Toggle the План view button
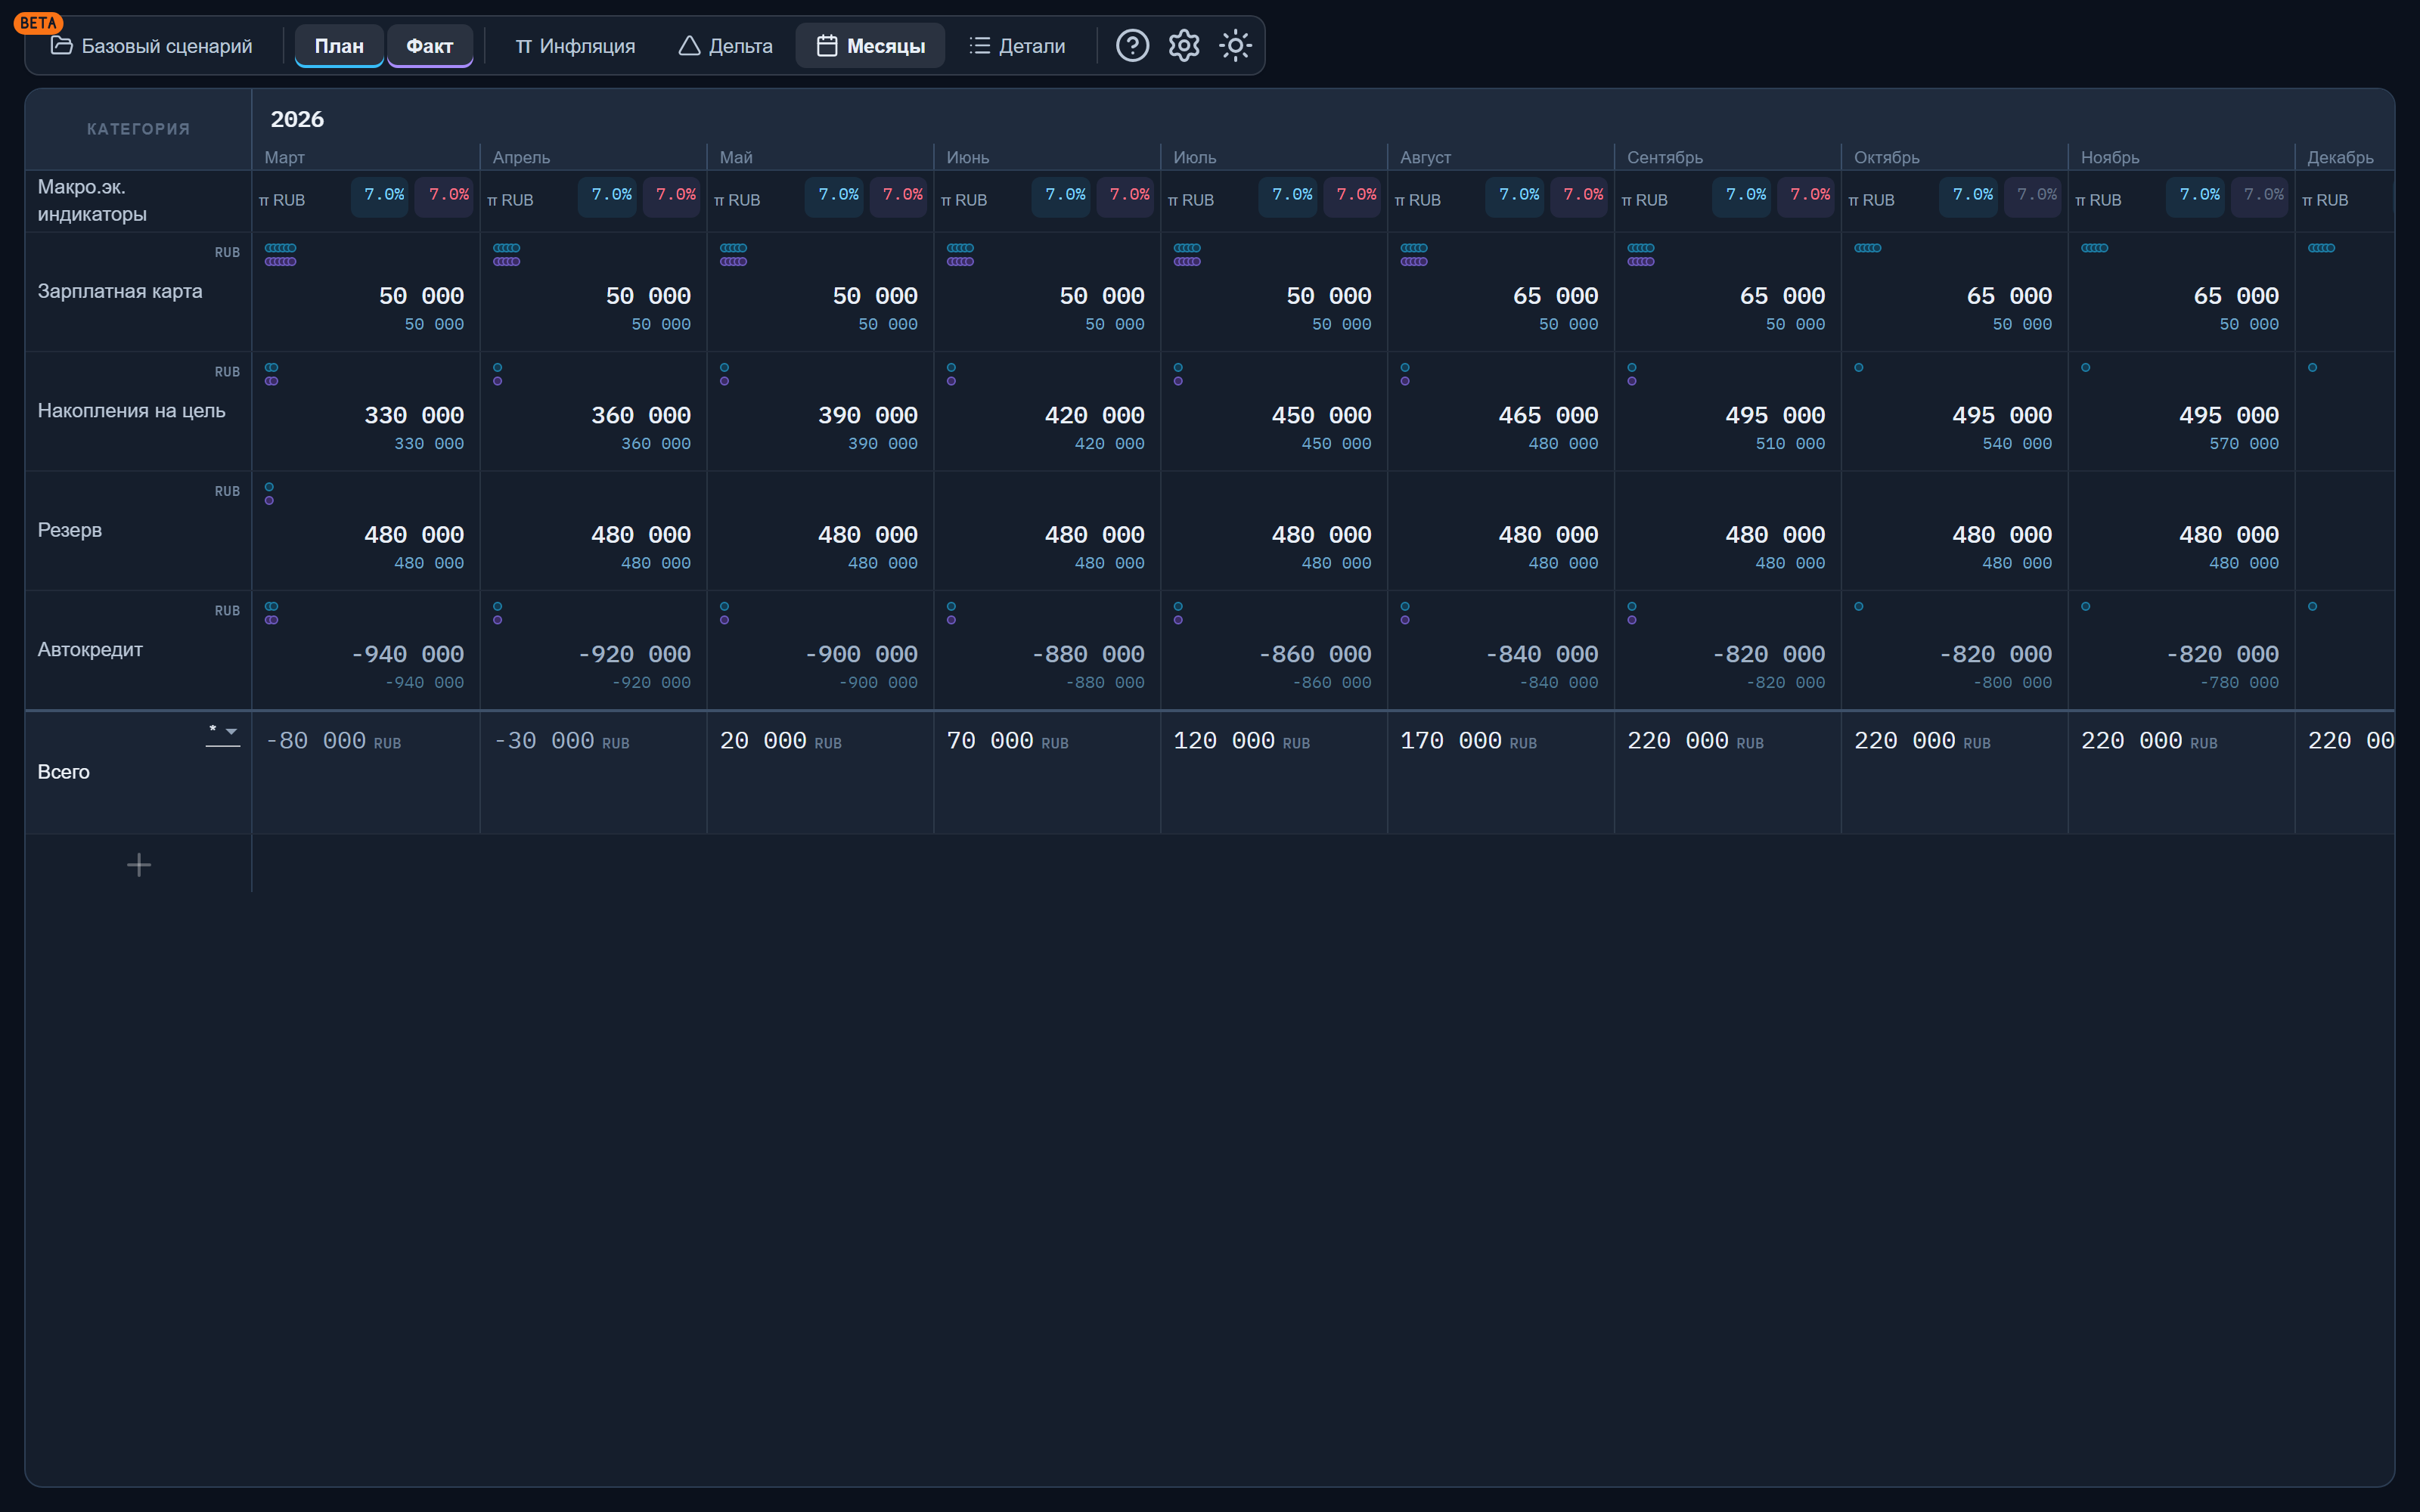Image resolution: width=2420 pixels, height=1512 pixels. (x=339, y=46)
